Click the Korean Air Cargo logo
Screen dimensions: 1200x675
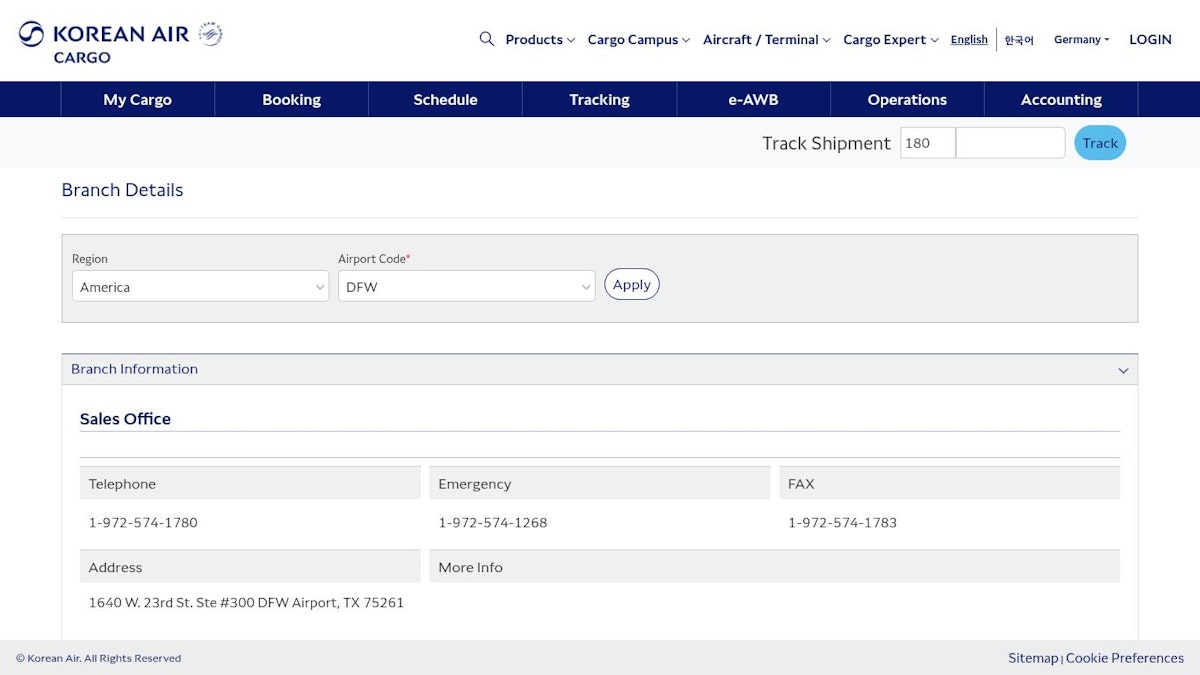click(x=104, y=42)
